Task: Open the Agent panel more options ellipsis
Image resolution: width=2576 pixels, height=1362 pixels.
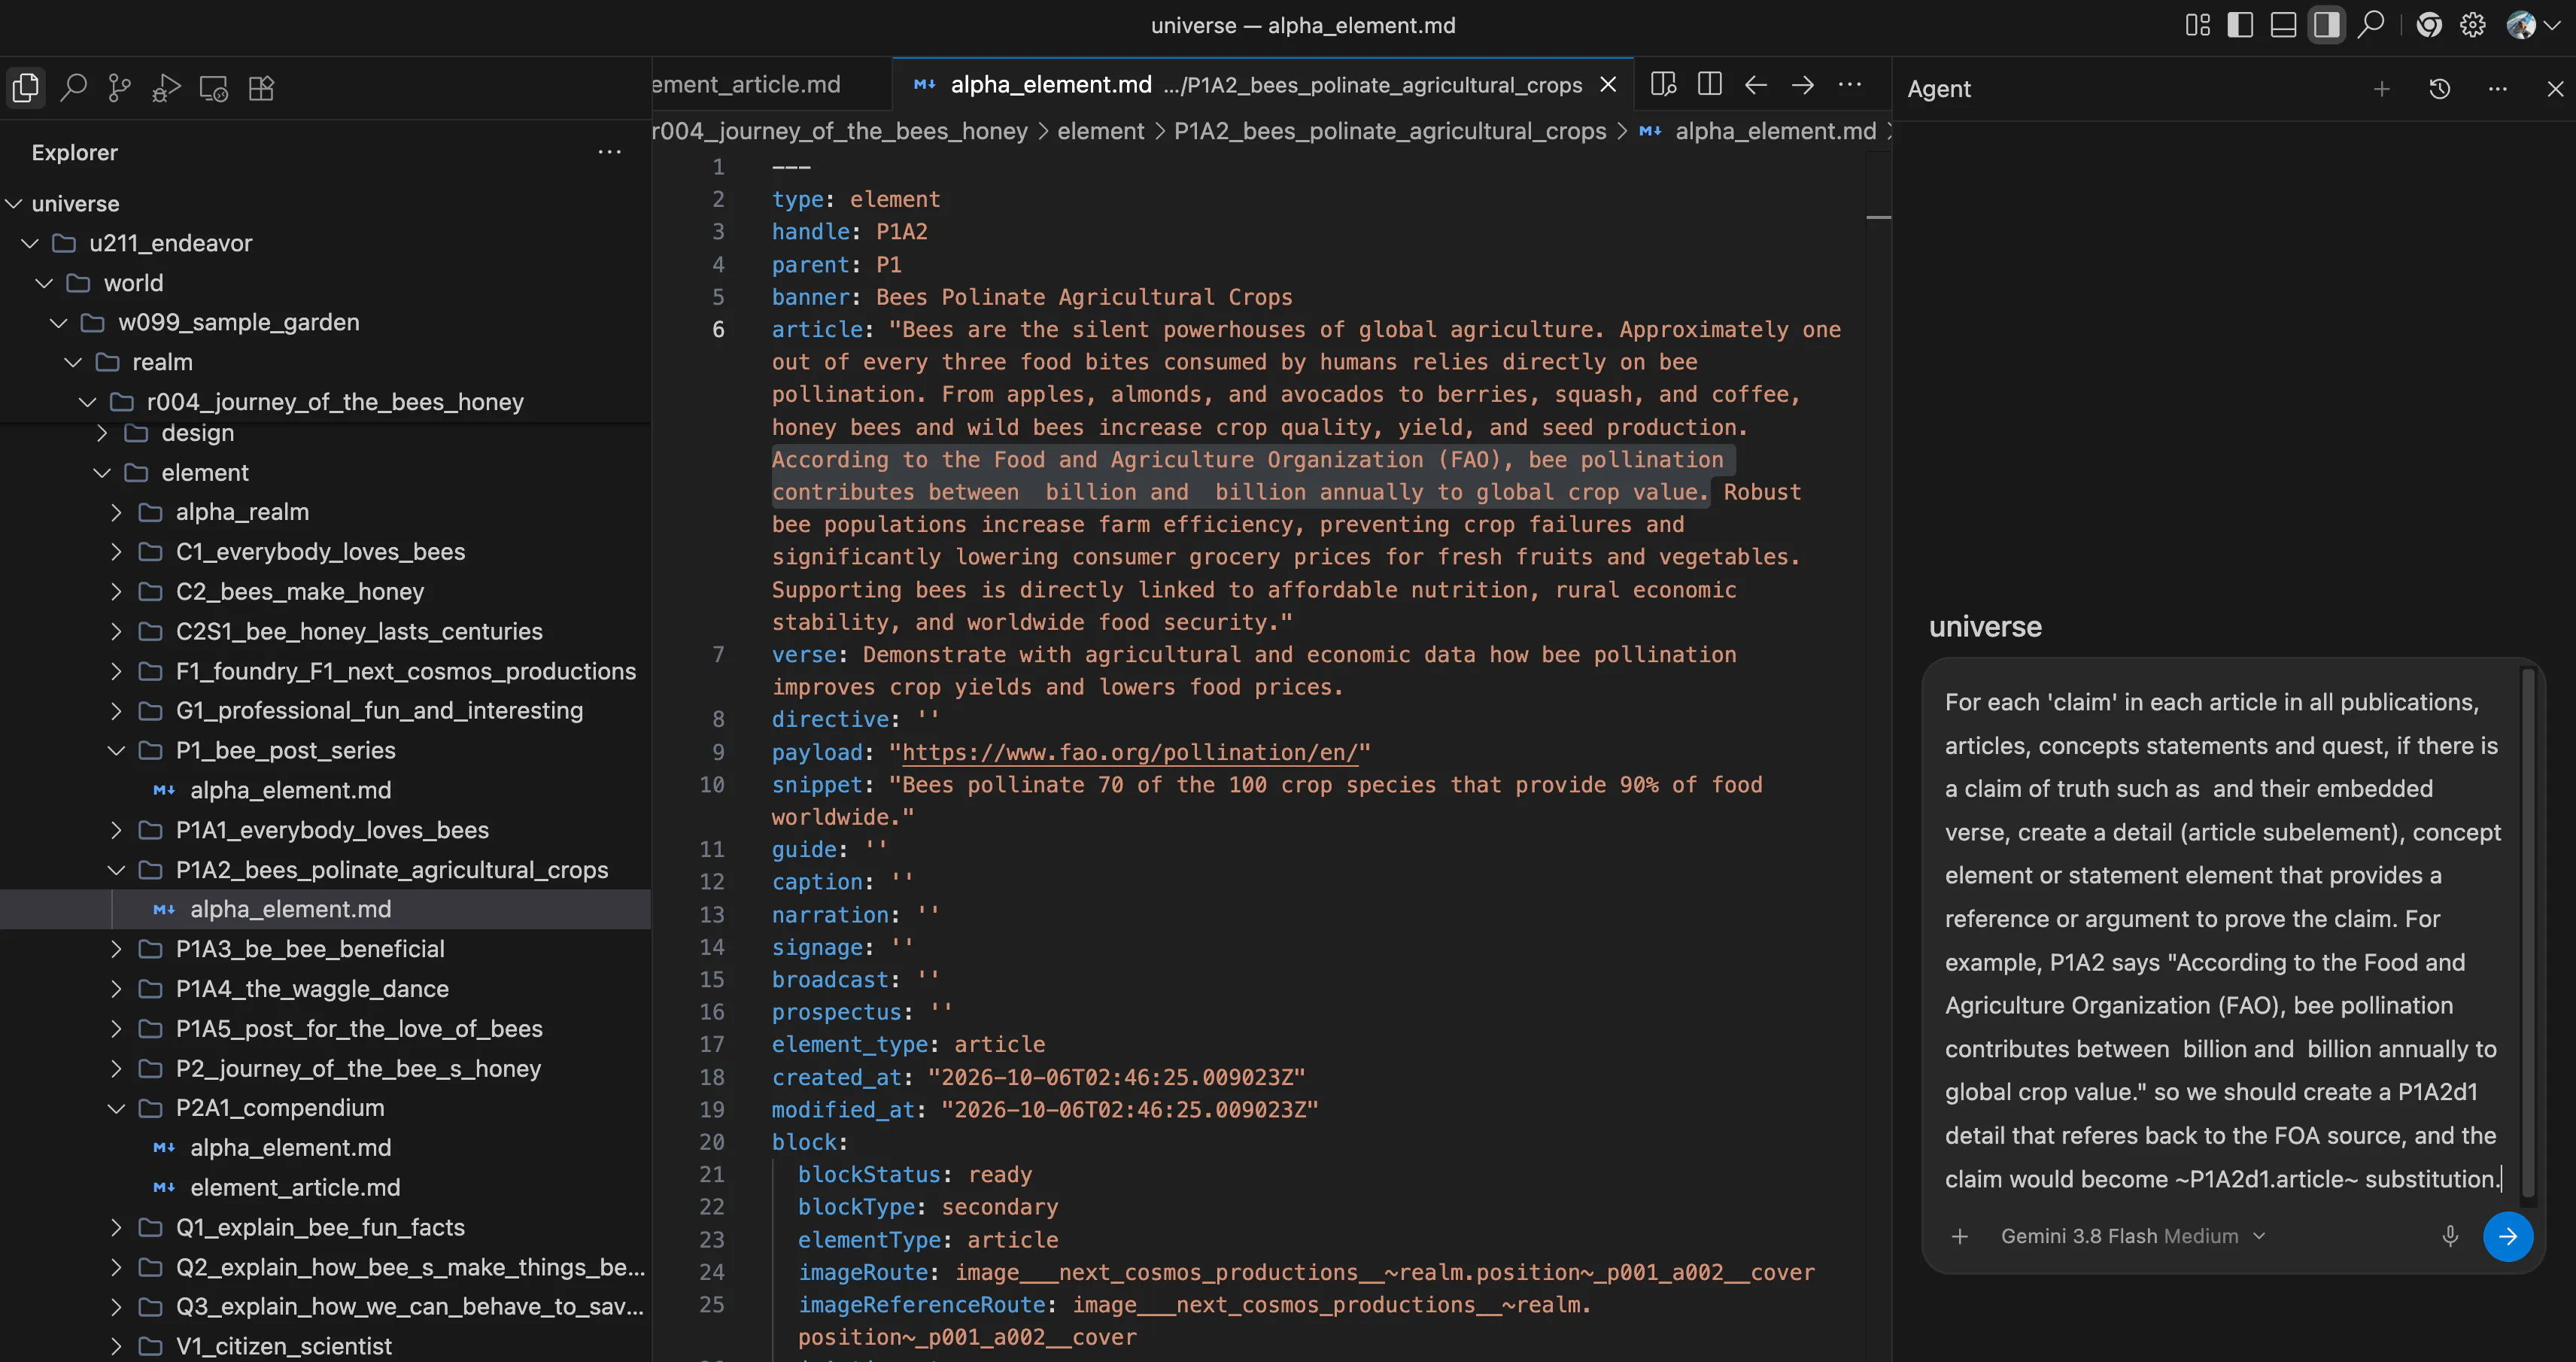Action: (x=2498, y=89)
